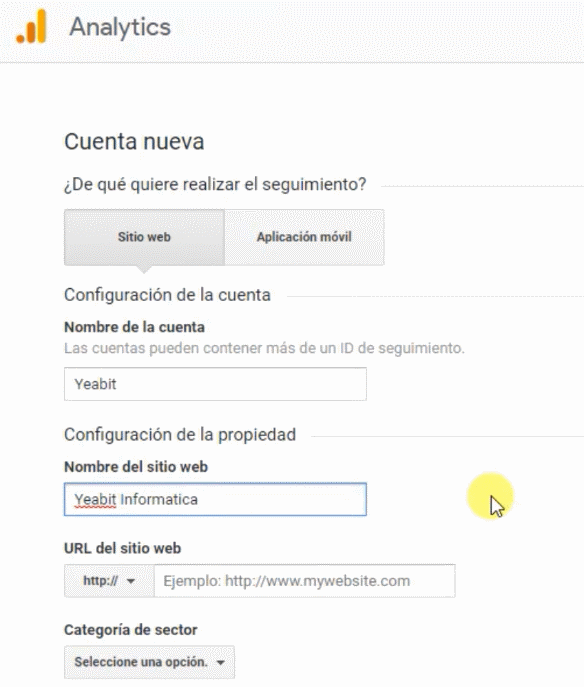Click the URL del sitio web label
The width and height of the screenshot is (584, 687).
click(123, 548)
